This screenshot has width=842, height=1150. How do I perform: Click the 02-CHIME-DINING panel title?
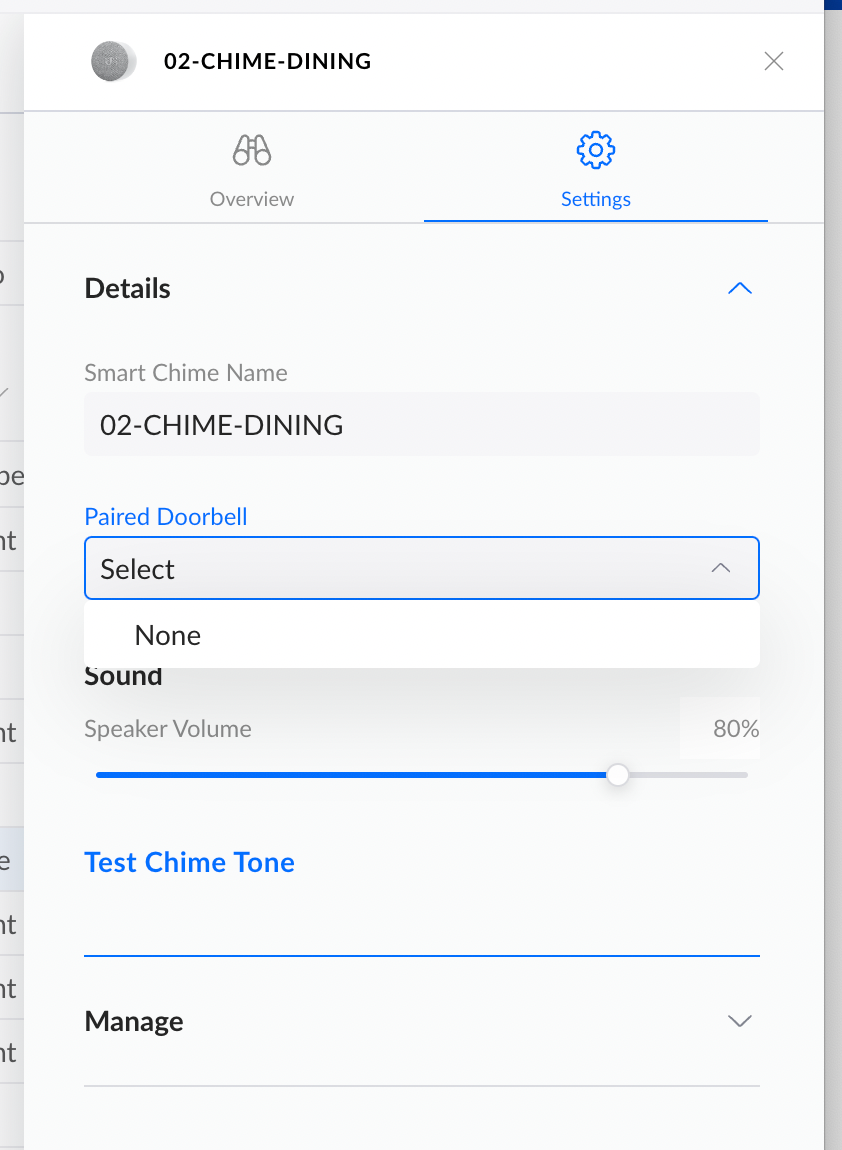pyautogui.click(x=268, y=61)
